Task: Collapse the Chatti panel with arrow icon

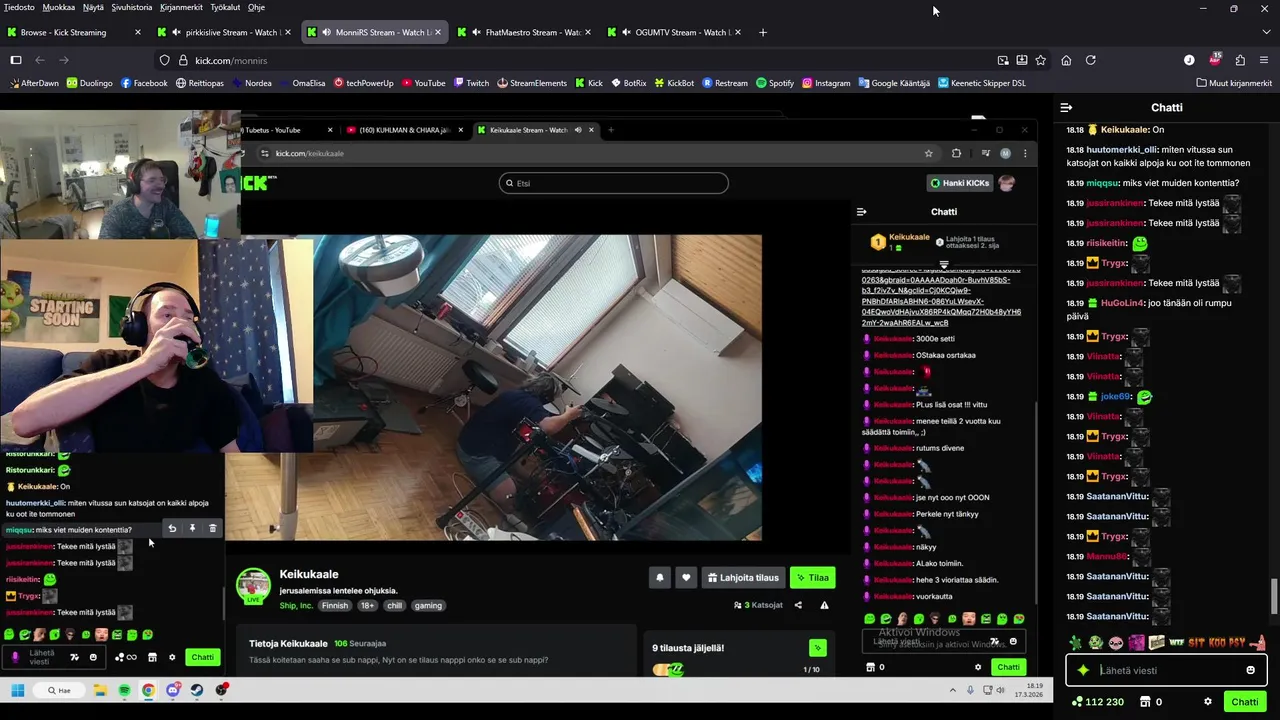Action: (1066, 107)
